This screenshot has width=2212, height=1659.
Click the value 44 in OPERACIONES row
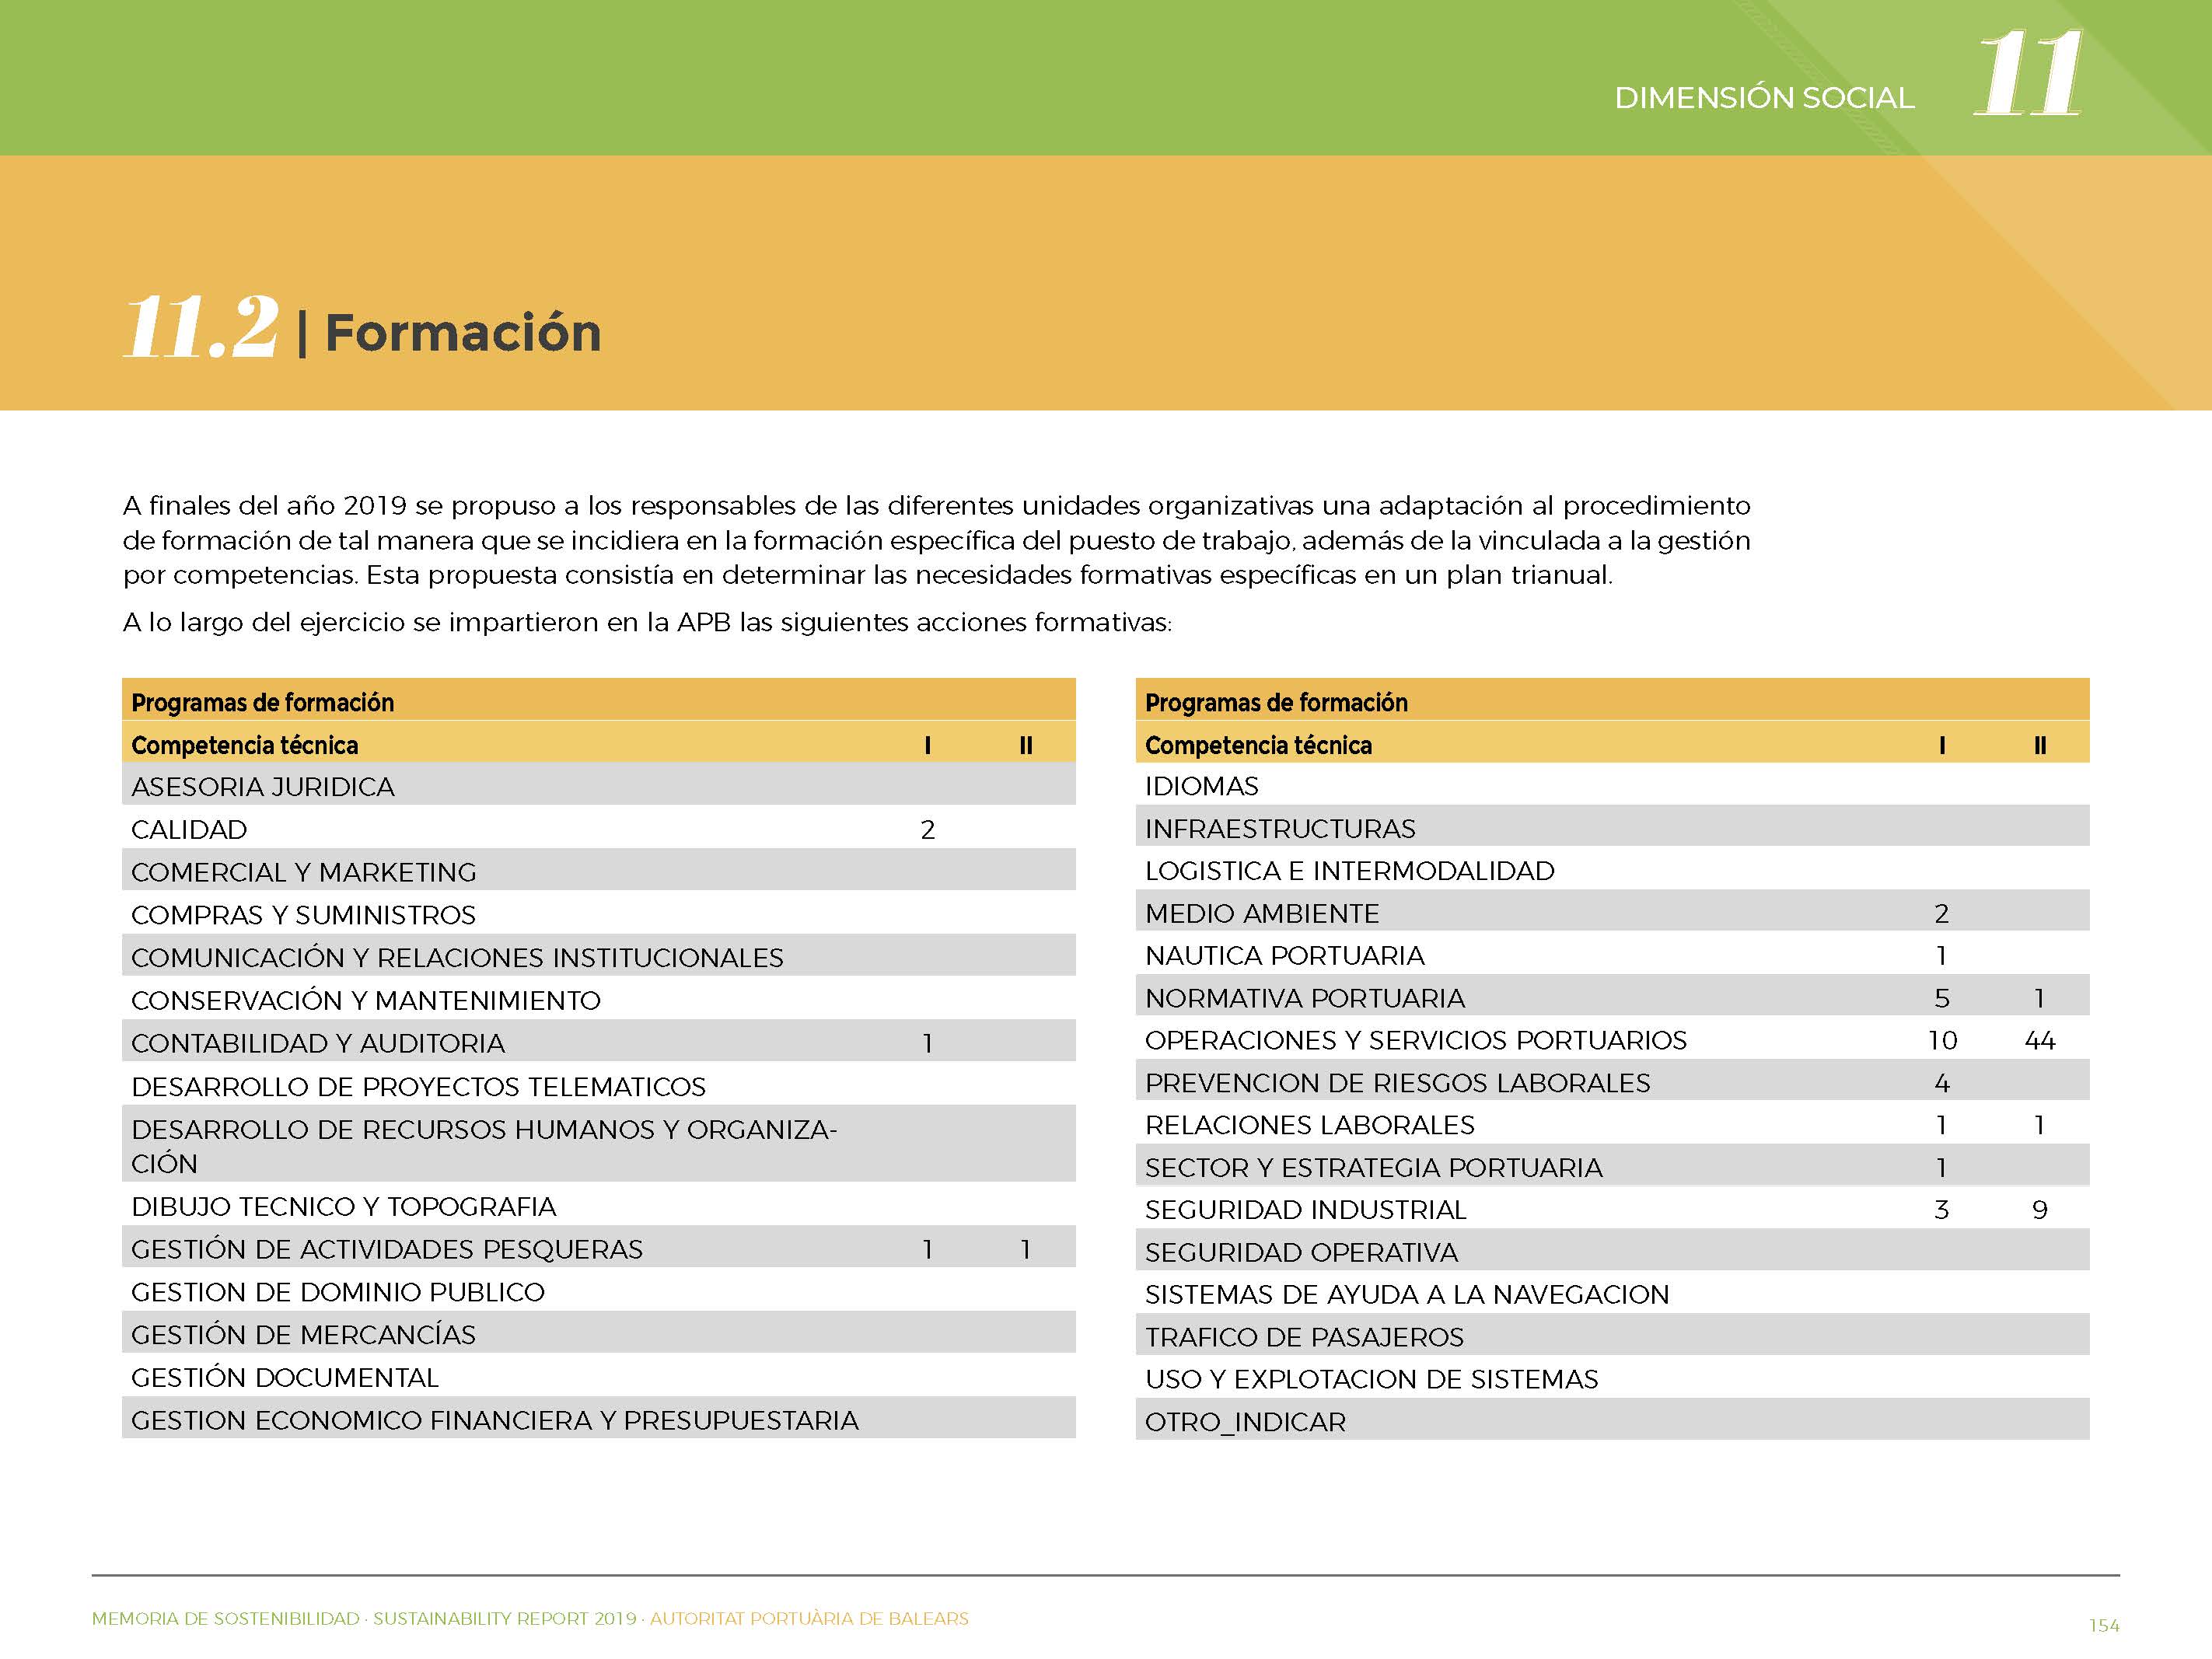2040,1040
